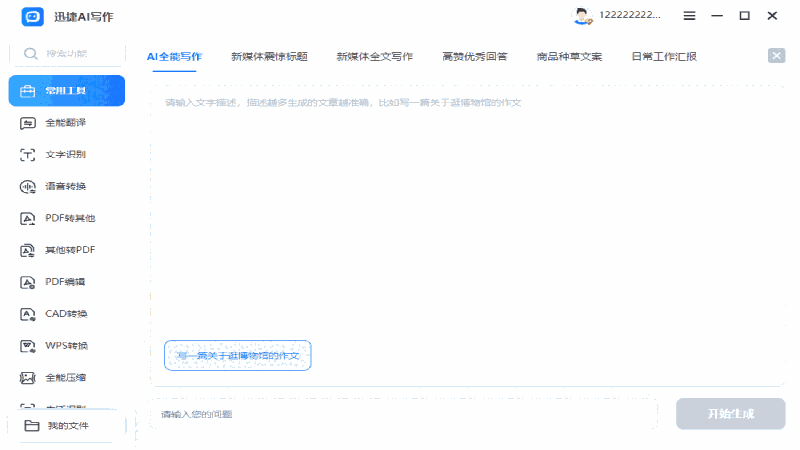Select the PDF转其他 sidebar label
The width and height of the screenshot is (800, 450).
pyautogui.click(x=70, y=218)
